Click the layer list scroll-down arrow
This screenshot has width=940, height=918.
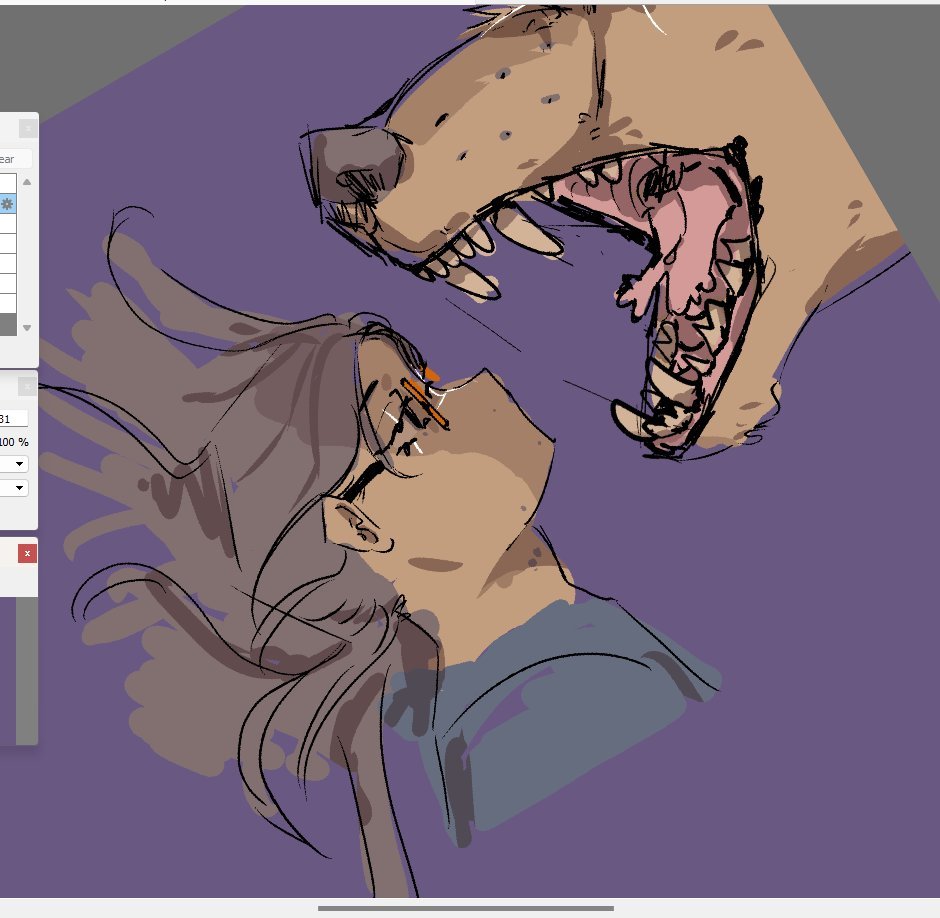tap(27, 328)
